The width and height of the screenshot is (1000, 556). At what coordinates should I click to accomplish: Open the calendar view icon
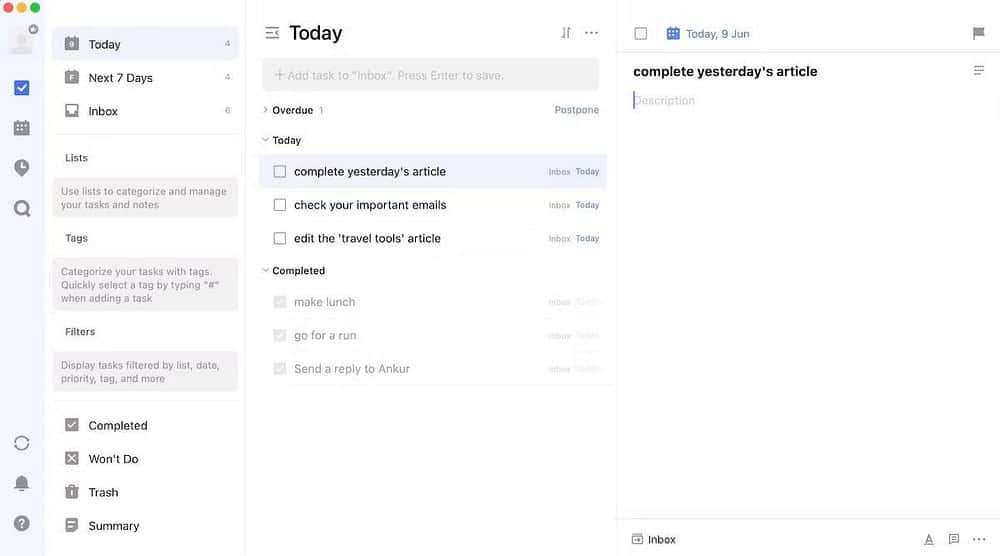point(22,128)
